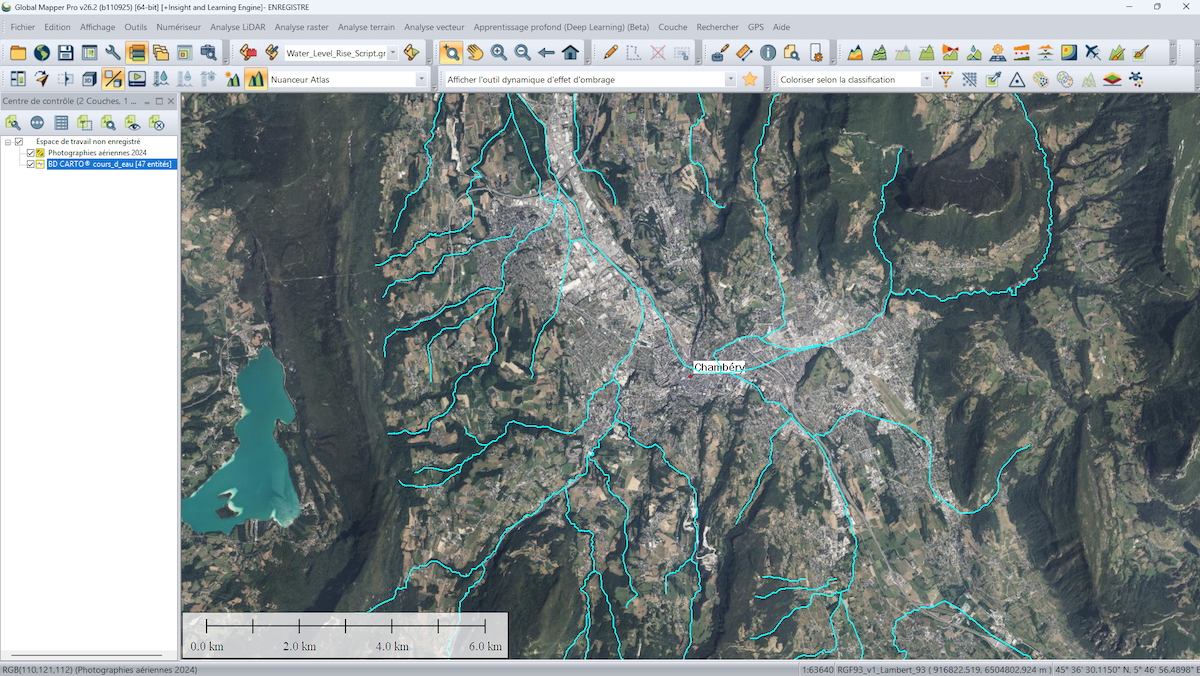Toggle the BD CARTO cours_d_eau layer checkbox

click(31, 164)
